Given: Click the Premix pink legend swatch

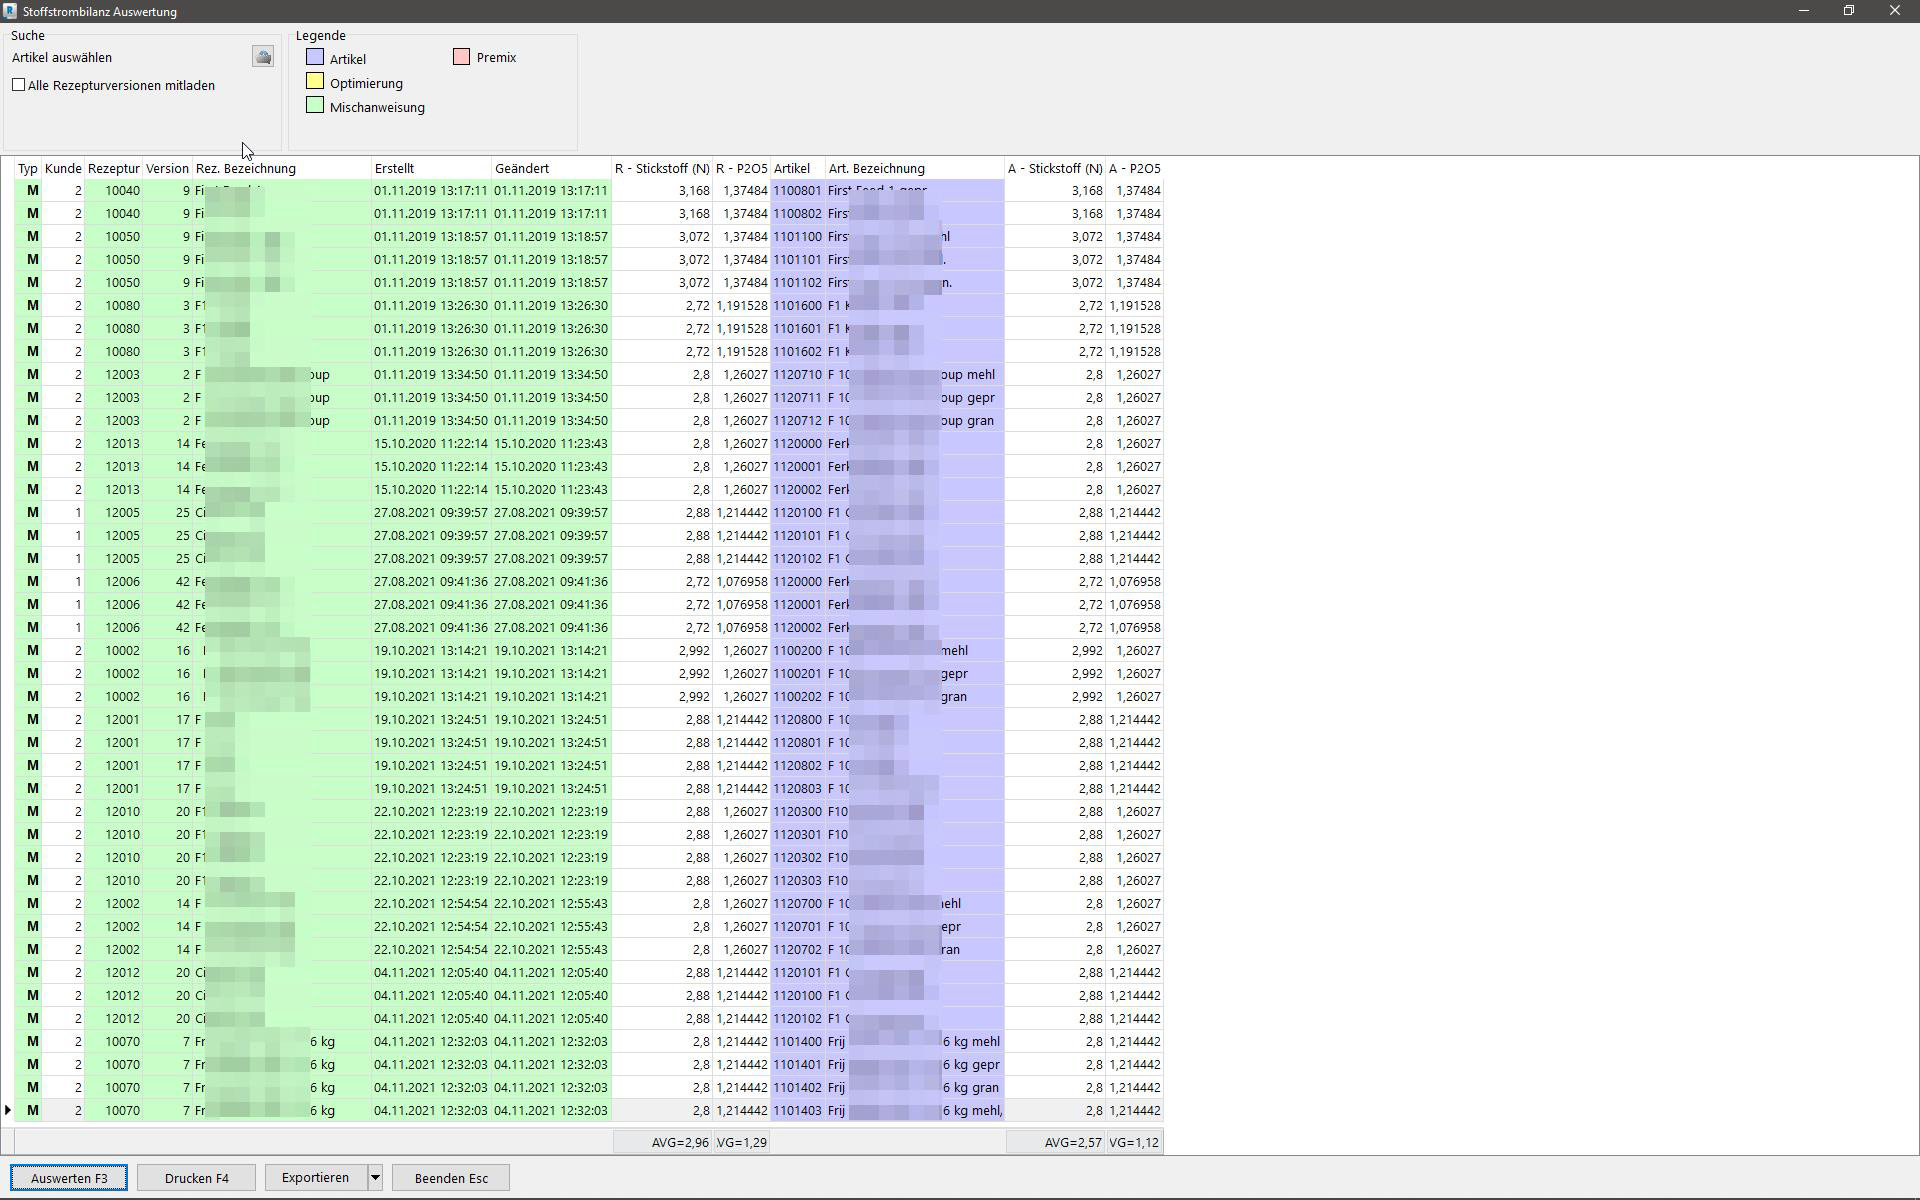Looking at the screenshot, I should pos(461,57).
